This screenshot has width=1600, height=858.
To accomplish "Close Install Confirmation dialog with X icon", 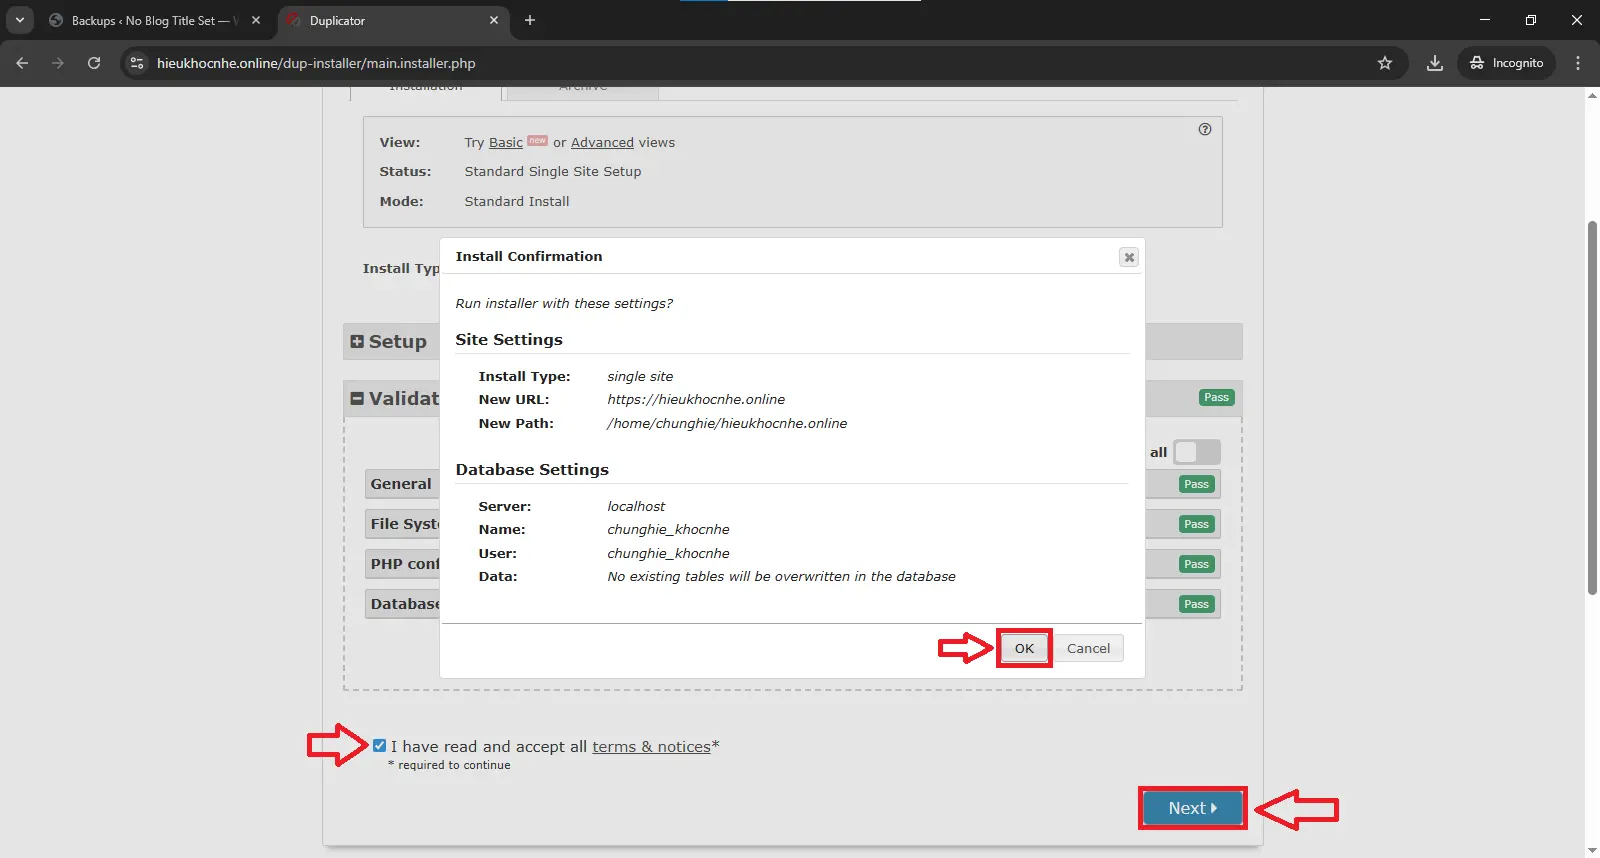I will pos(1129,257).
